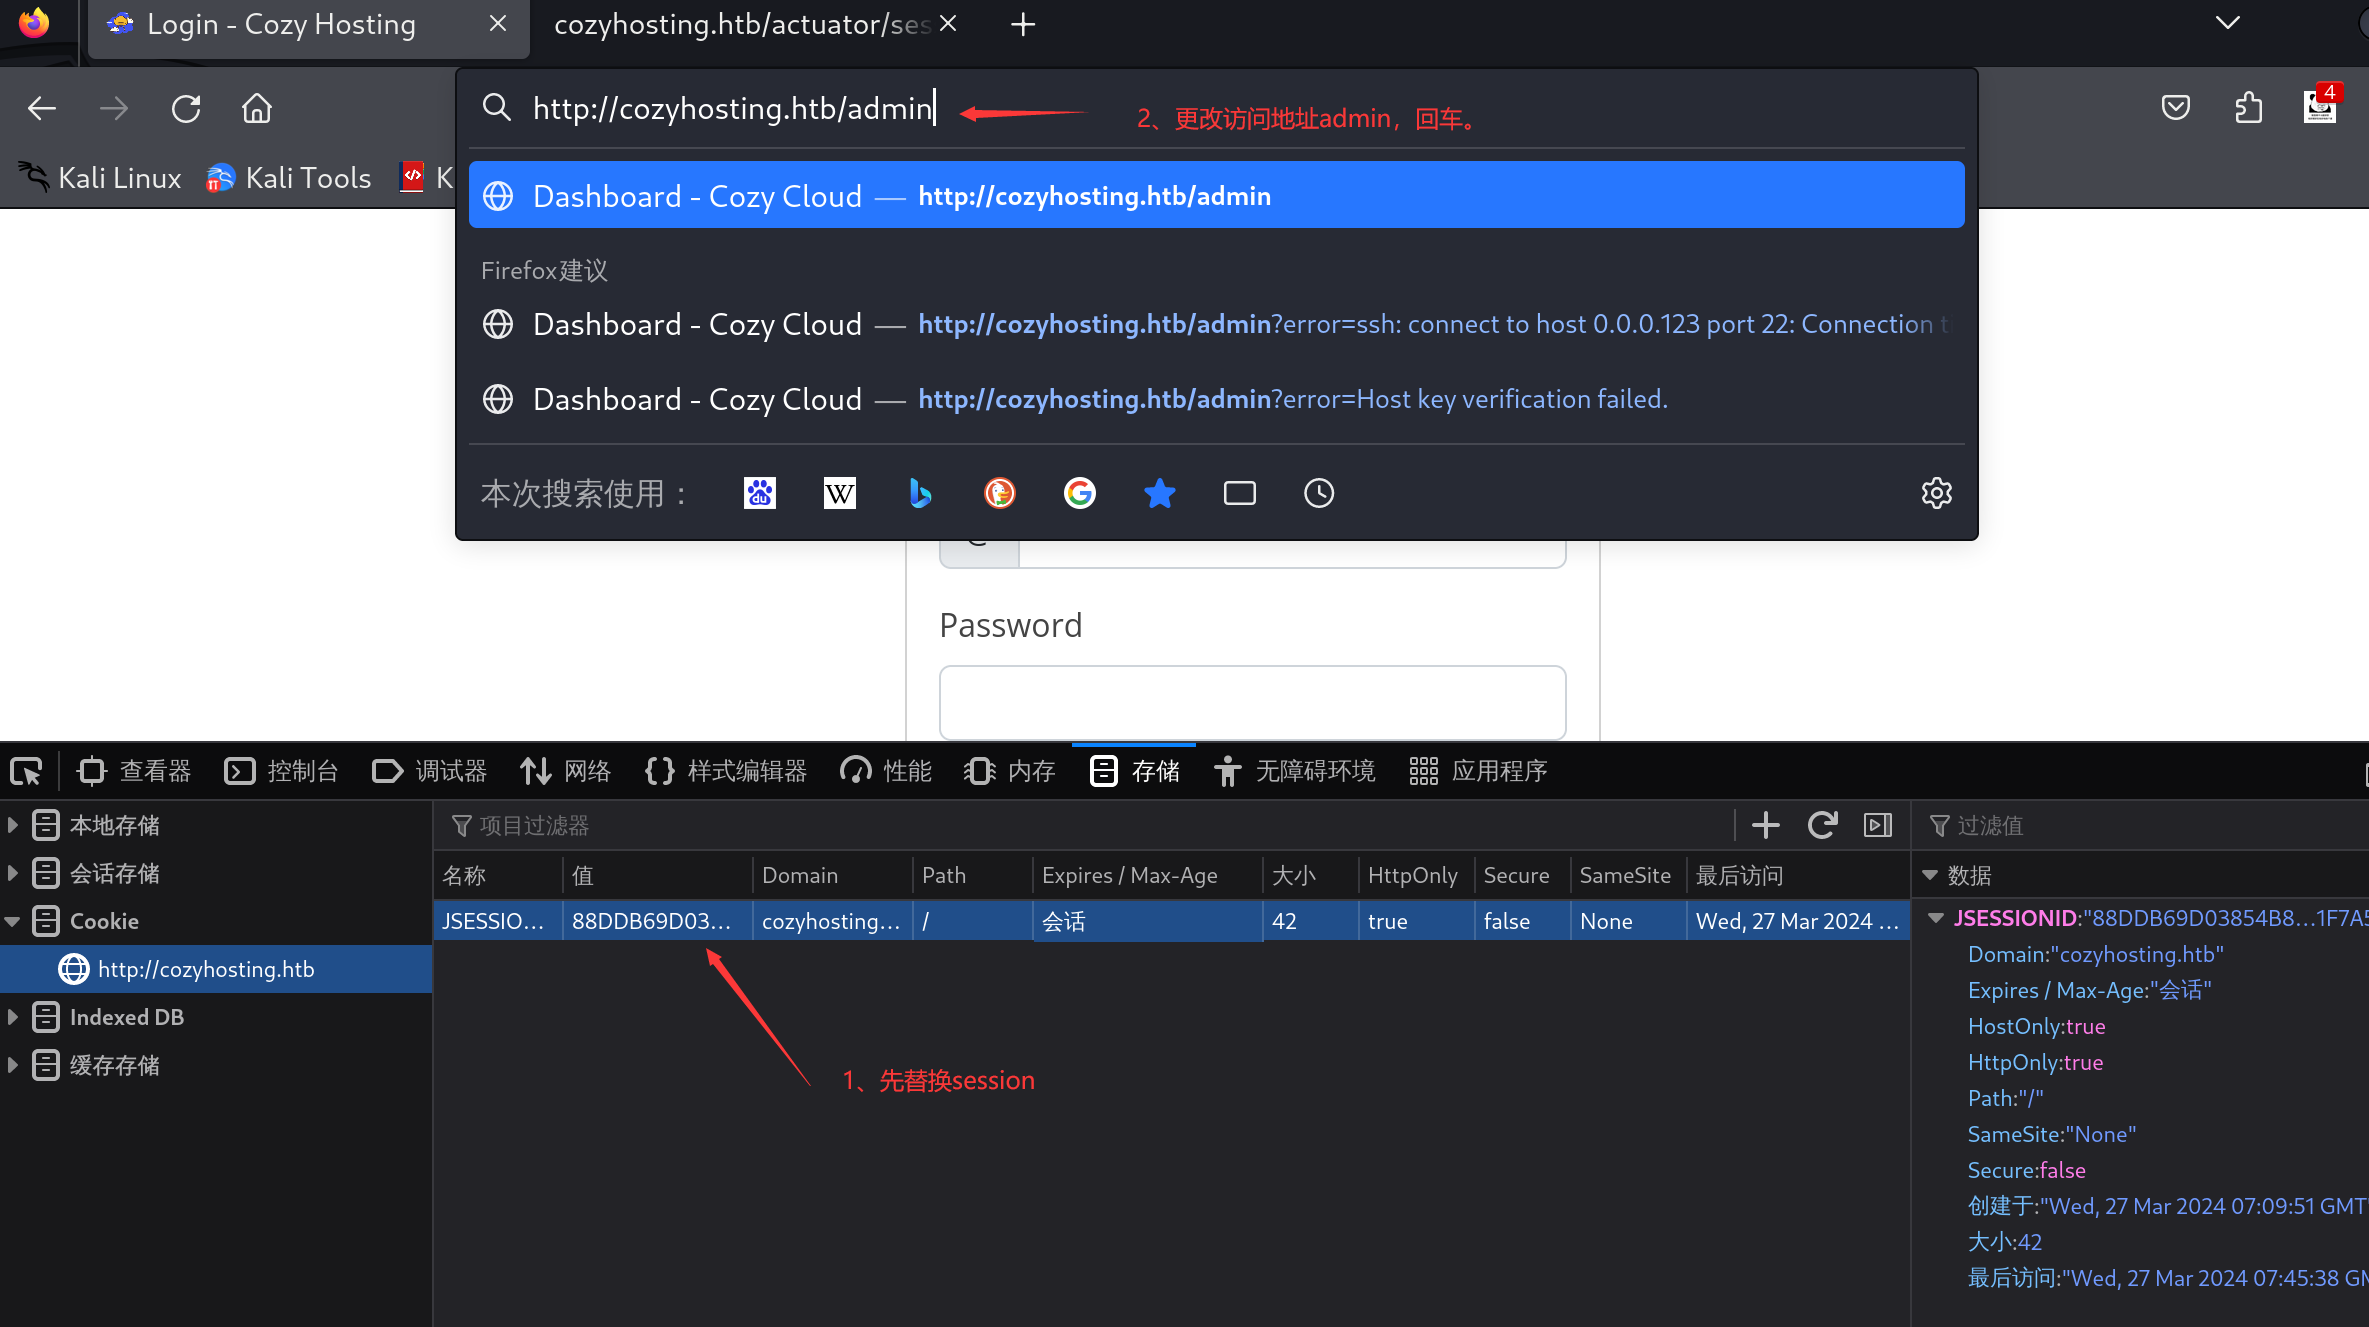
Task: Open the 控制台 console tab
Action: point(282,771)
